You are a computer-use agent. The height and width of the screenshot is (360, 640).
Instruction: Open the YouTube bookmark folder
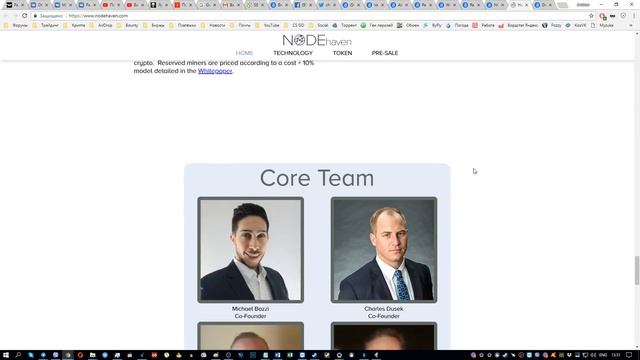(268, 25)
